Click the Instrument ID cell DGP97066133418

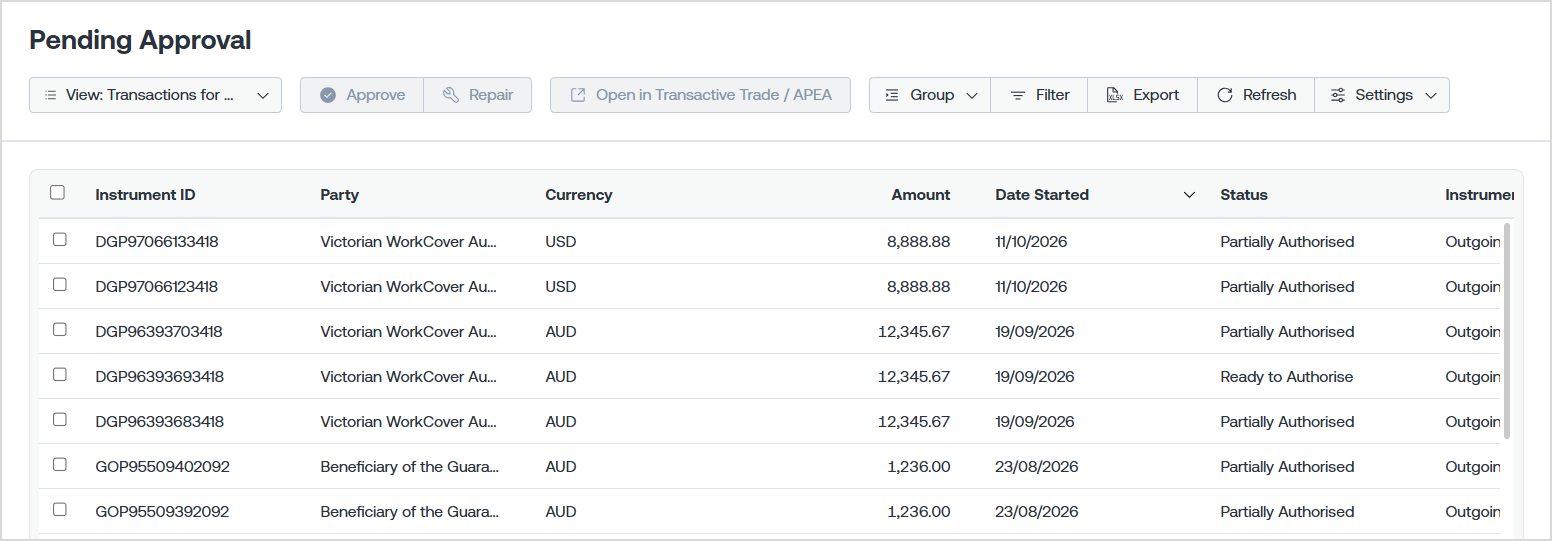tap(157, 241)
